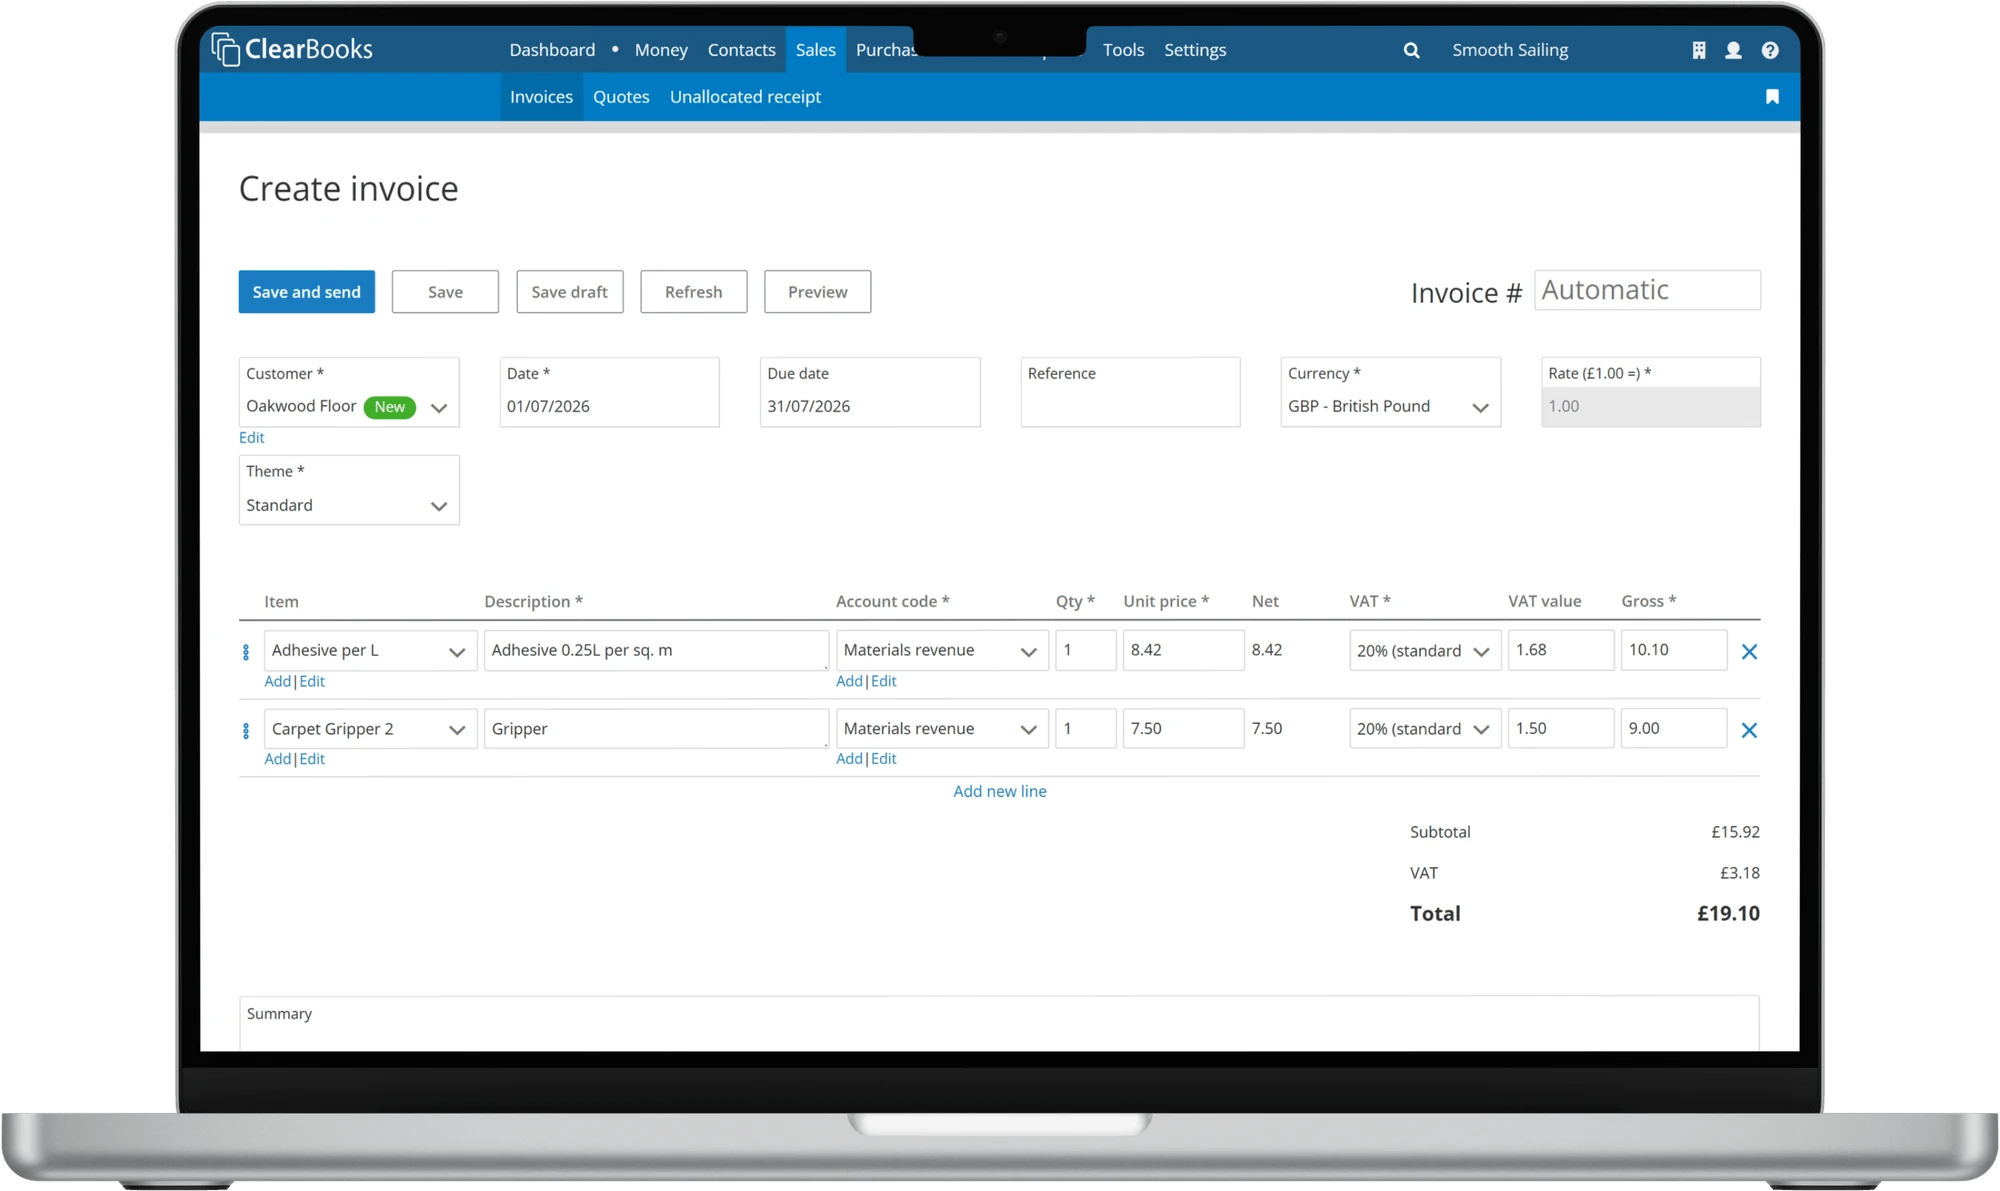The height and width of the screenshot is (1191, 2000).
Task: Click the Adhesive 0.25L per sq. m description
Action: pyautogui.click(x=656, y=650)
